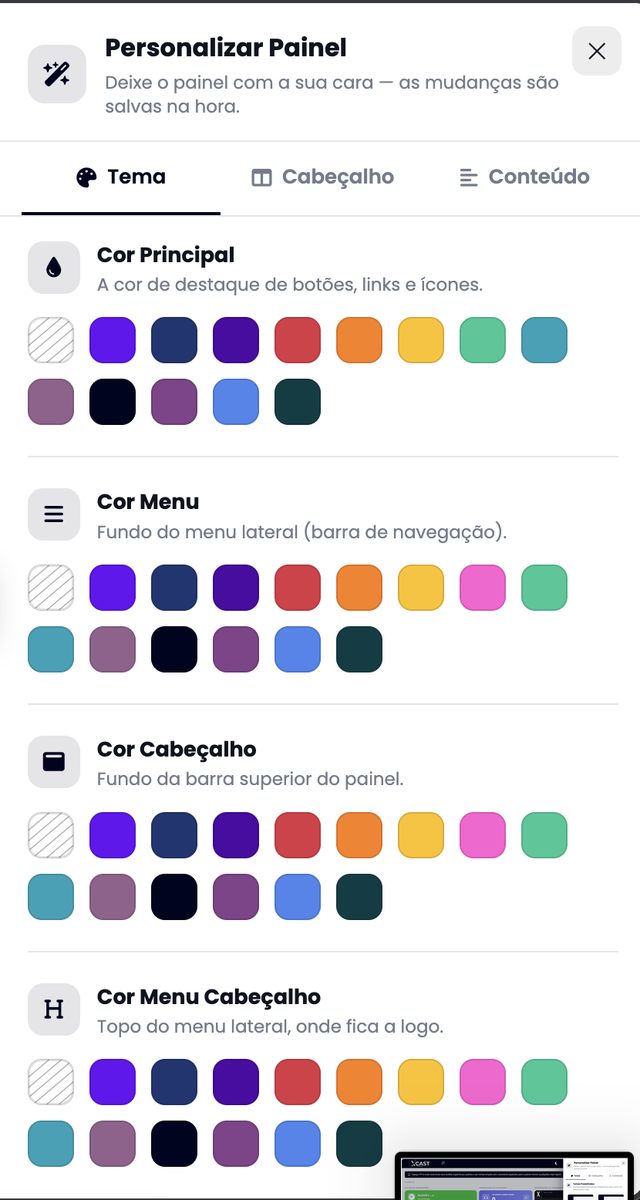This screenshot has height=1200, width=640.
Task: Open the panel preview thumbnail
Action: (x=515, y=1176)
